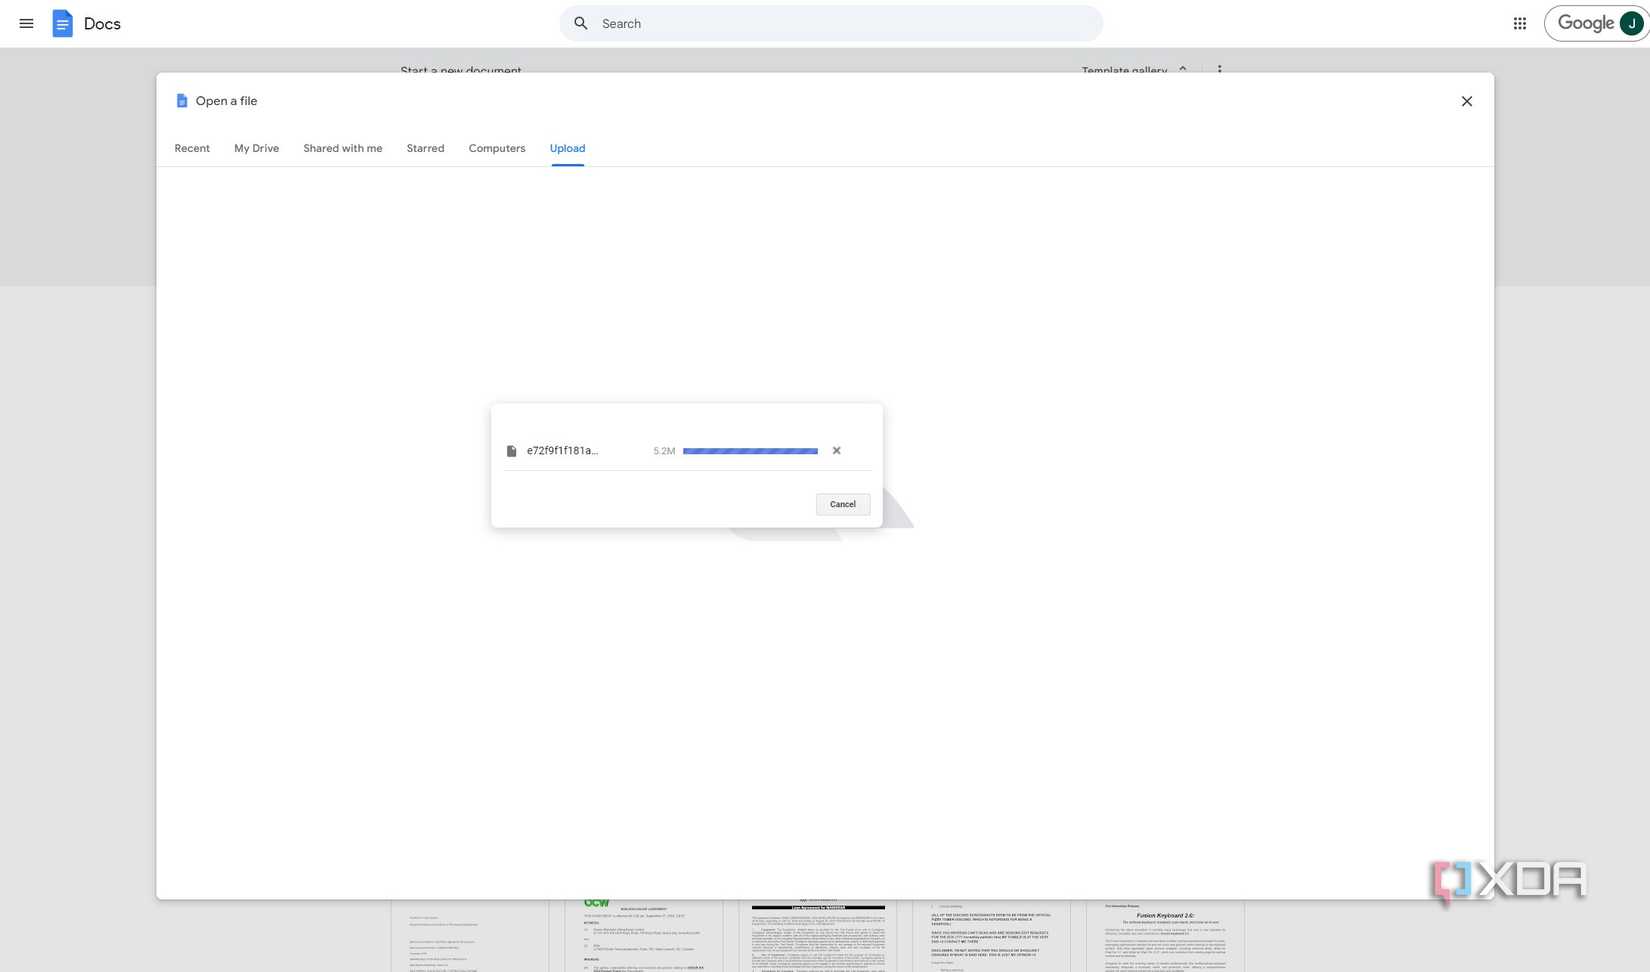Select the Shared with me tab
Image resolution: width=1650 pixels, height=972 pixels.
[x=342, y=148]
